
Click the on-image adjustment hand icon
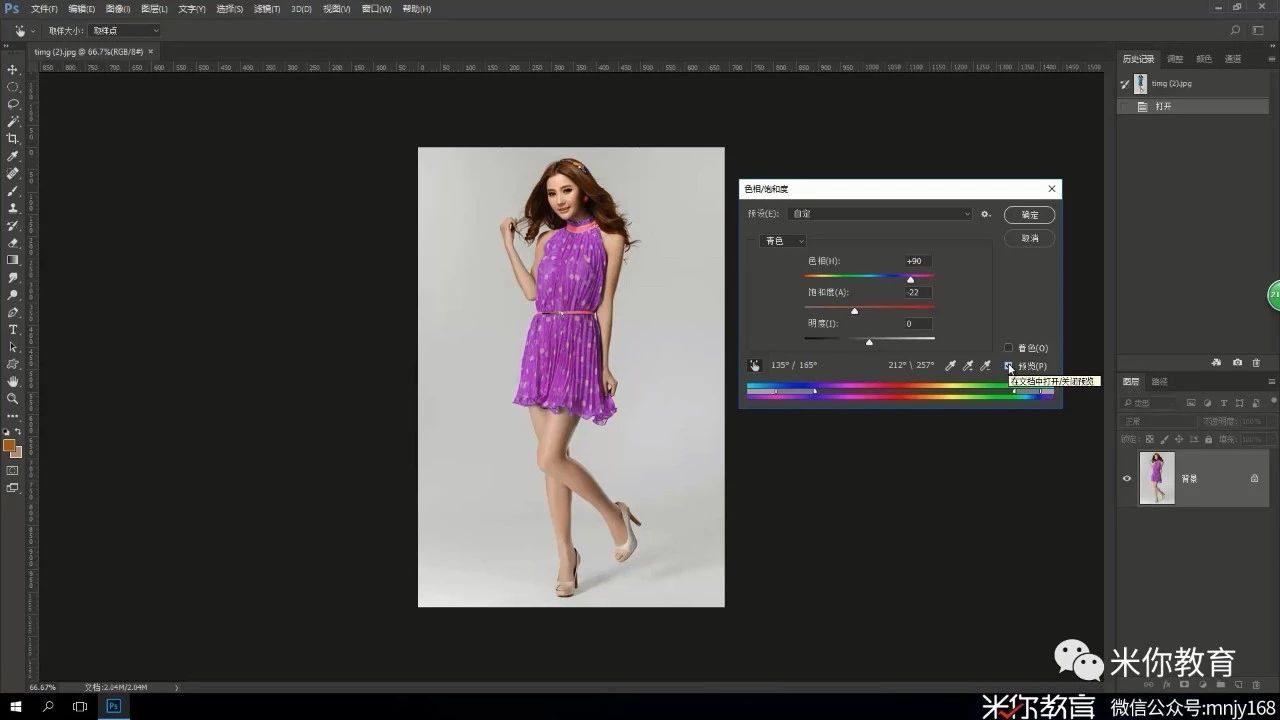tap(754, 366)
